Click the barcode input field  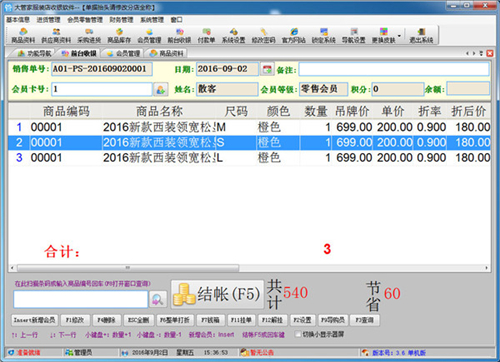(x=81, y=299)
